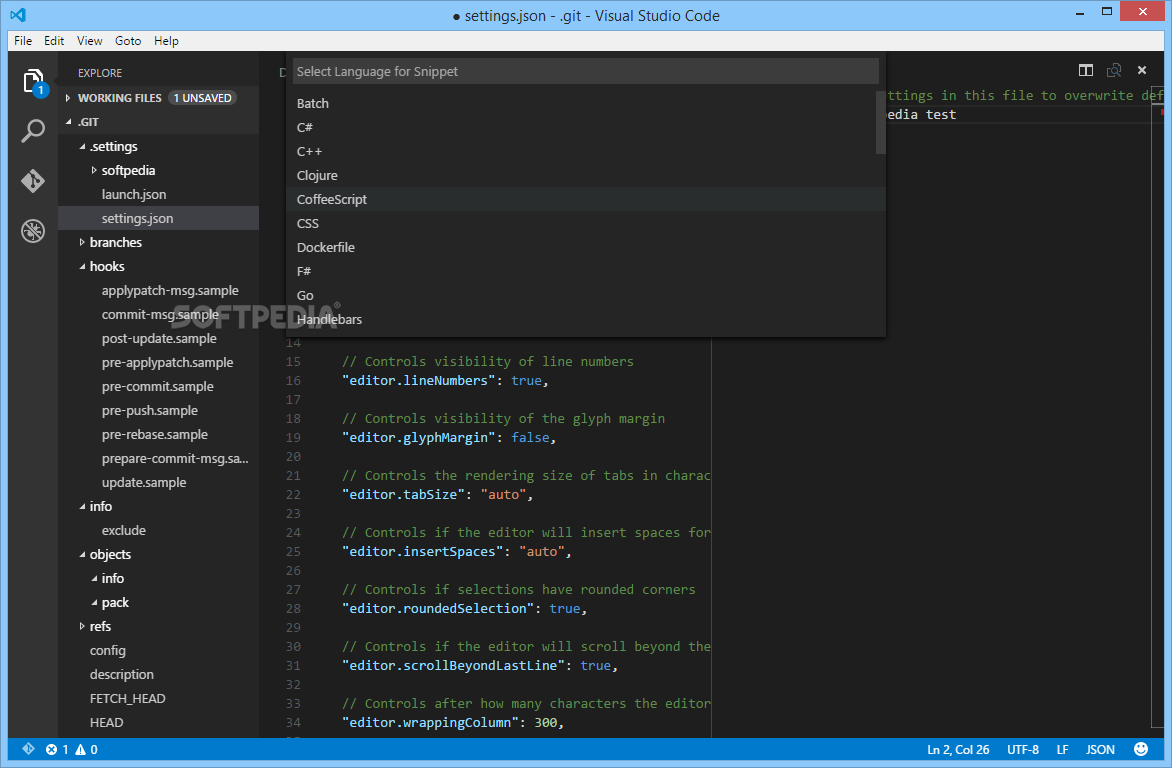Change the LF line ending setting
This screenshot has height=768, width=1172.
[x=1062, y=749]
